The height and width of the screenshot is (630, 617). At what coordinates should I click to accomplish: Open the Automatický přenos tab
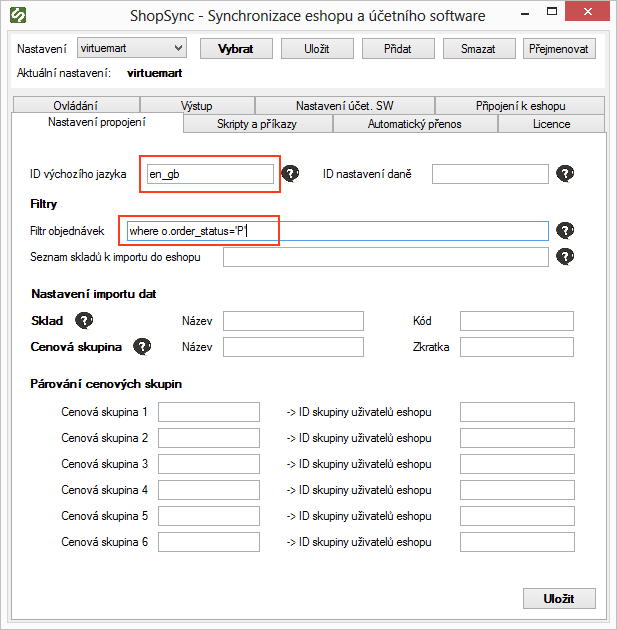[x=415, y=124]
